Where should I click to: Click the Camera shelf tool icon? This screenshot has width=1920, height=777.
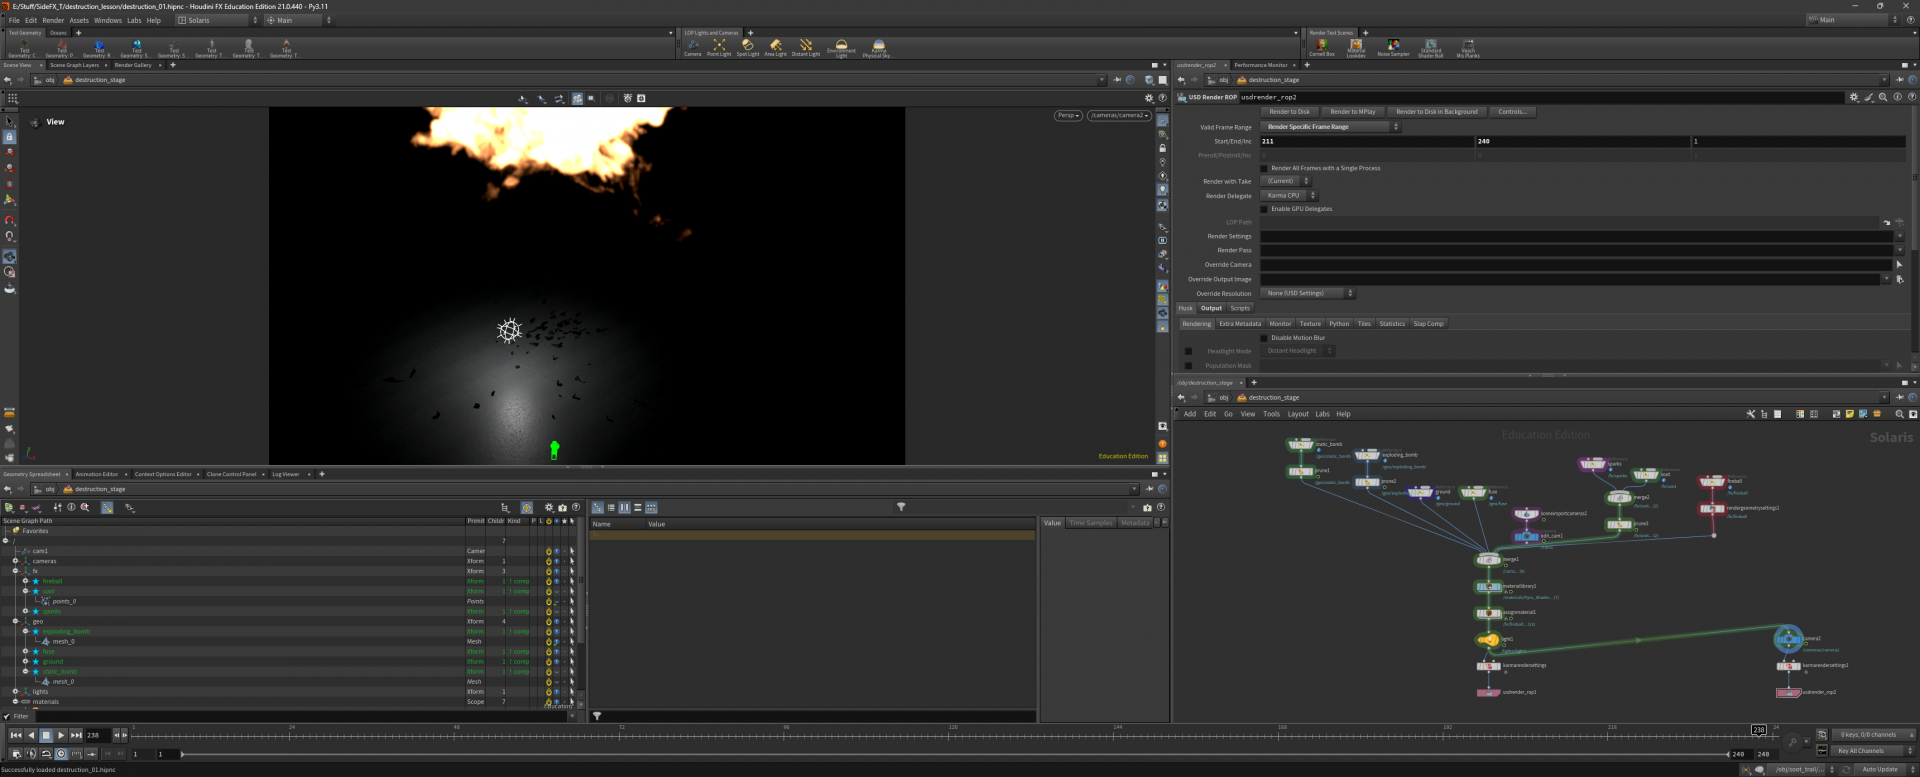click(692, 46)
